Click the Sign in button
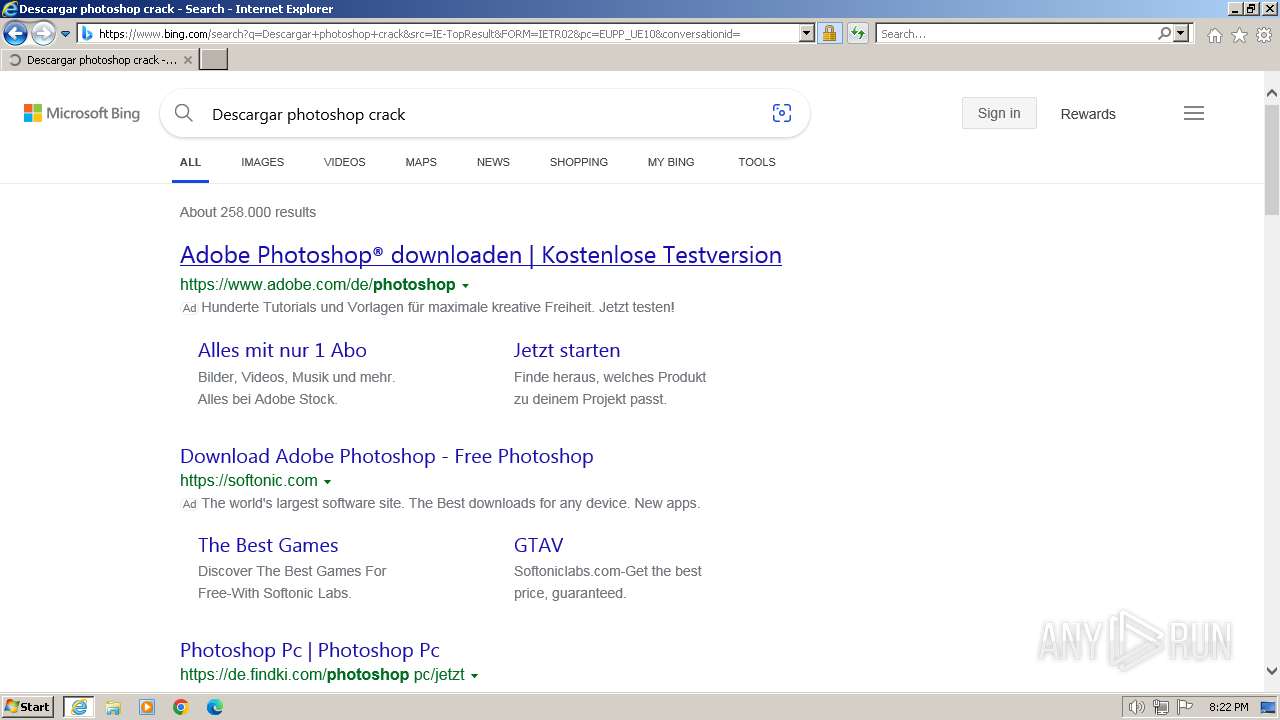Screen dimensions: 1280x720 pyautogui.click(x=999, y=113)
